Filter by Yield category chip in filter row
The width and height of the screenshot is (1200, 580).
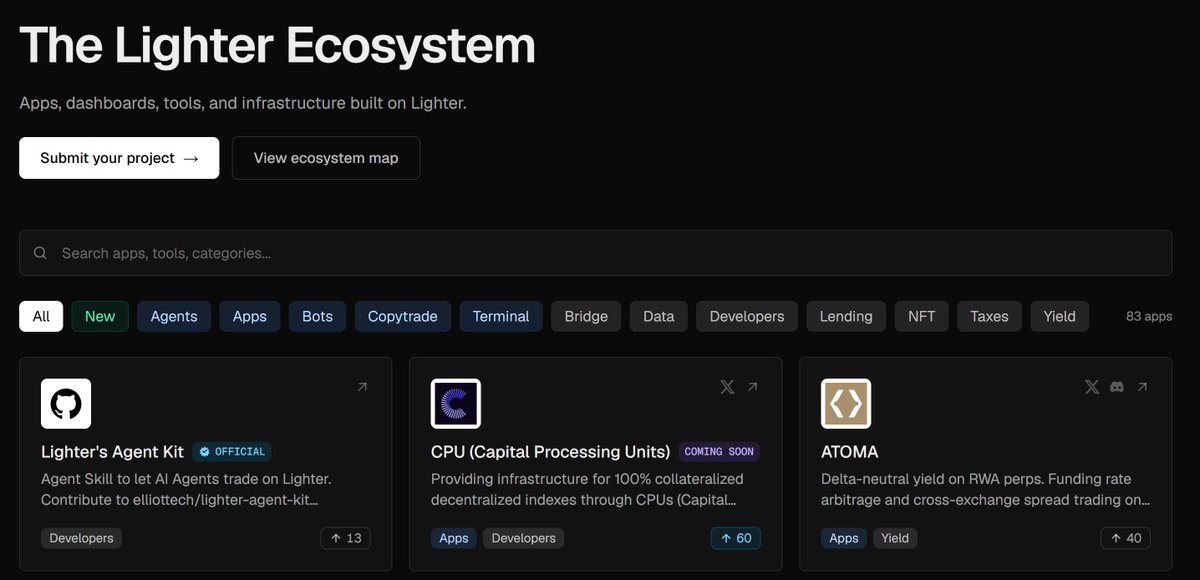(x=1060, y=316)
